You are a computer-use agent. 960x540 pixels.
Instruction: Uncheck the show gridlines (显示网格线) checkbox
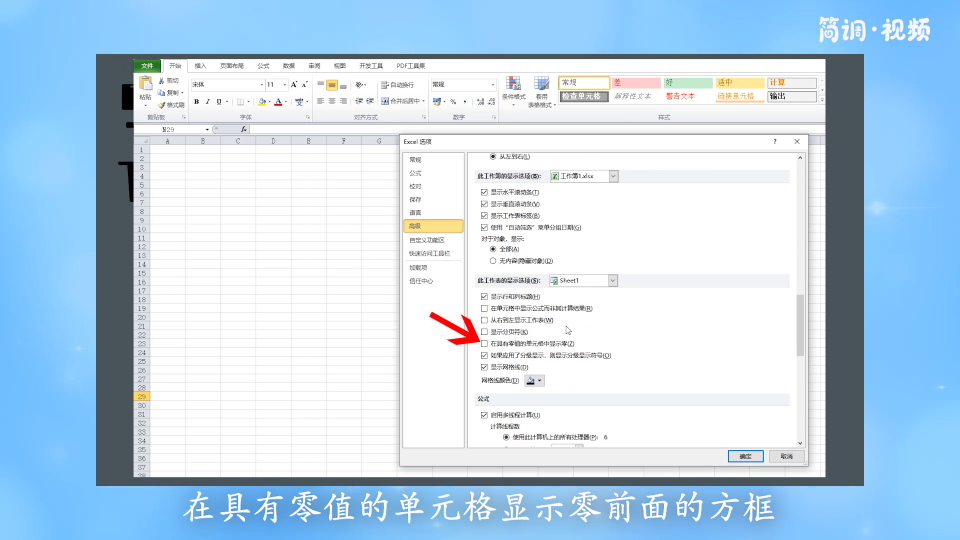coord(485,367)
